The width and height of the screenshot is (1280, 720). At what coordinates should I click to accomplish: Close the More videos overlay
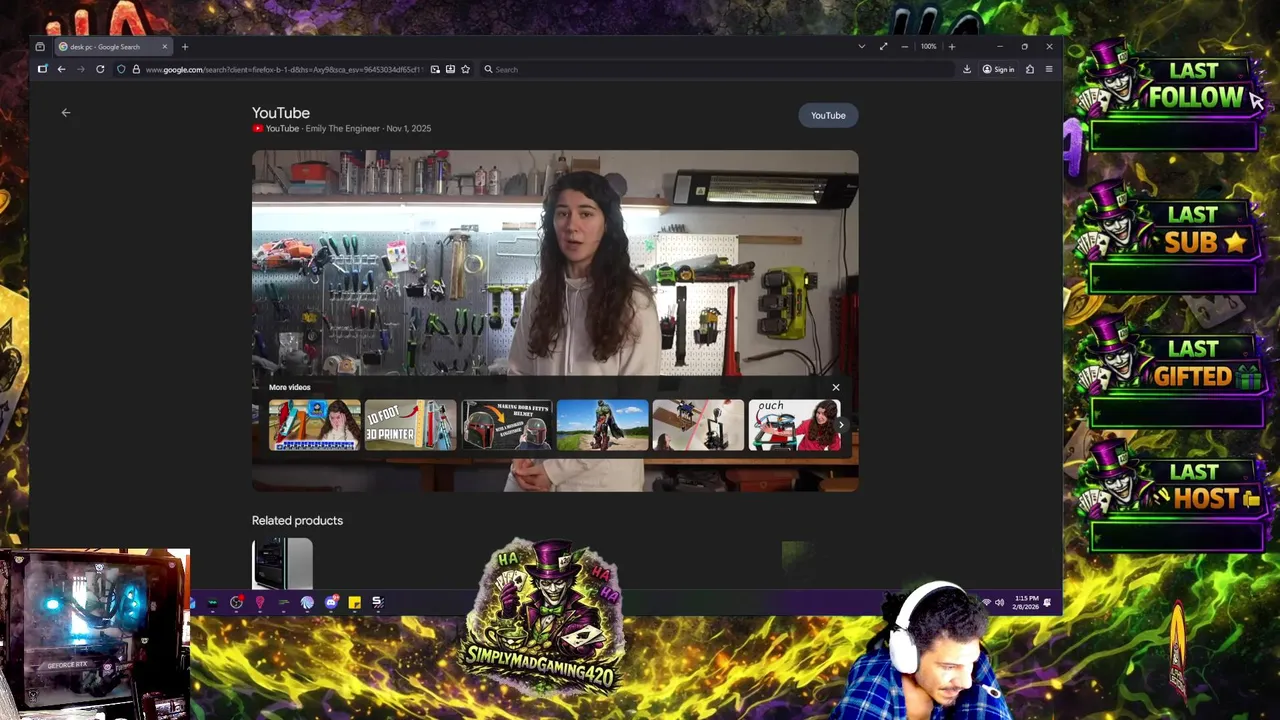coord(836,387)
